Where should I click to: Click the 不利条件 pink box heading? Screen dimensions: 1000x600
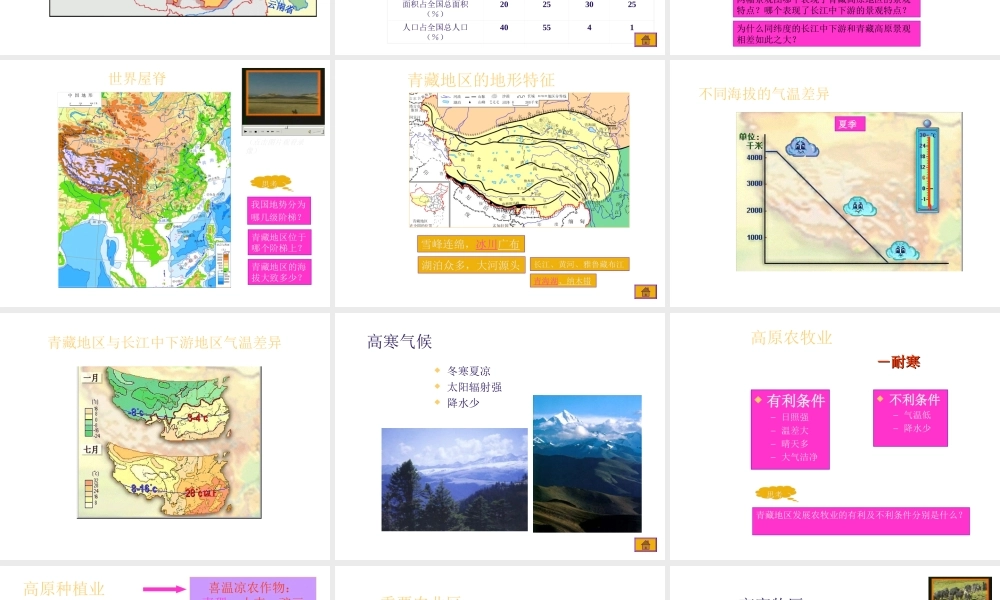(914, 400)
